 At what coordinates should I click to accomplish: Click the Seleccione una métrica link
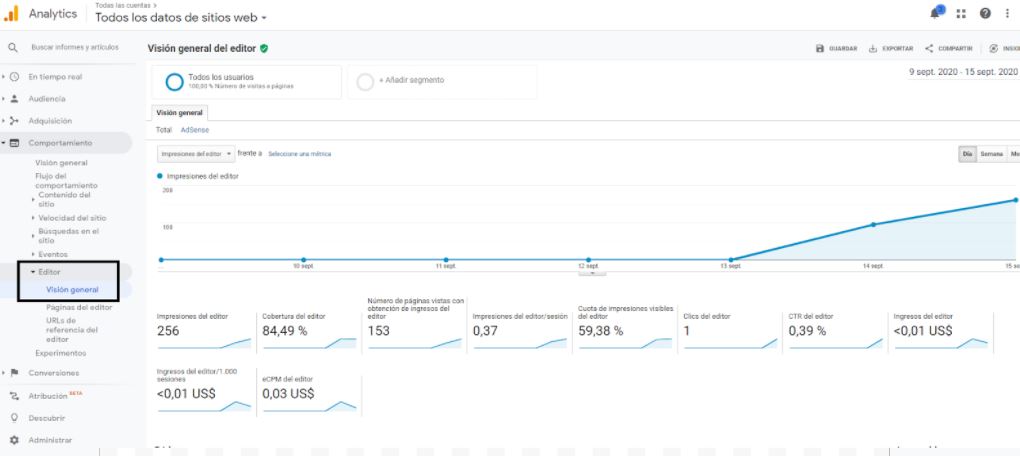click(x=299, y=154)
